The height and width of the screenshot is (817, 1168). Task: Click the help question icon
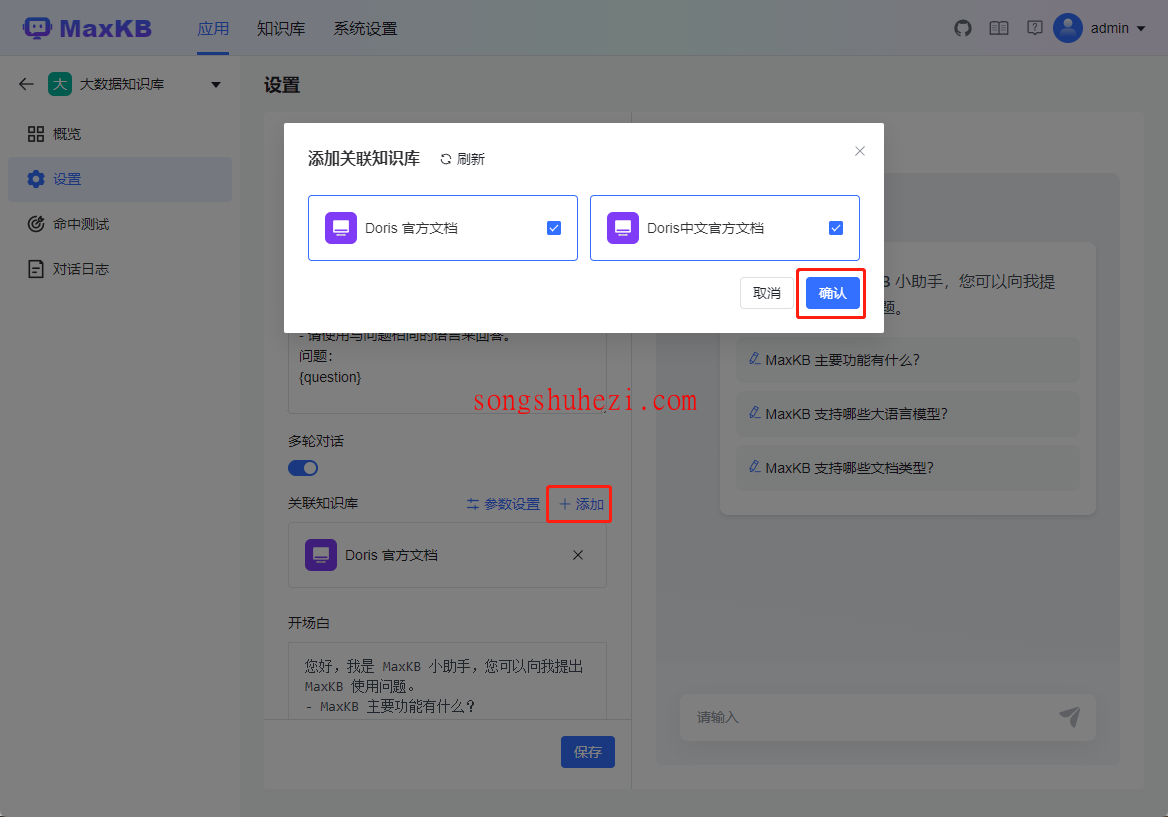pos(1035,28)
